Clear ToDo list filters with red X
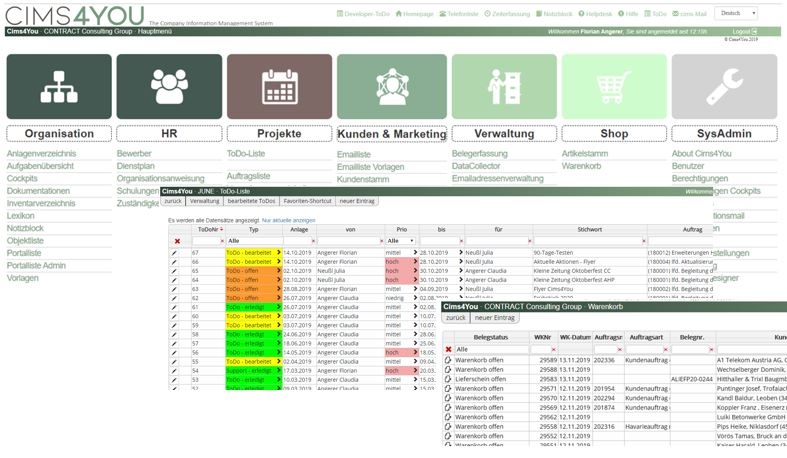 point(177,241)
